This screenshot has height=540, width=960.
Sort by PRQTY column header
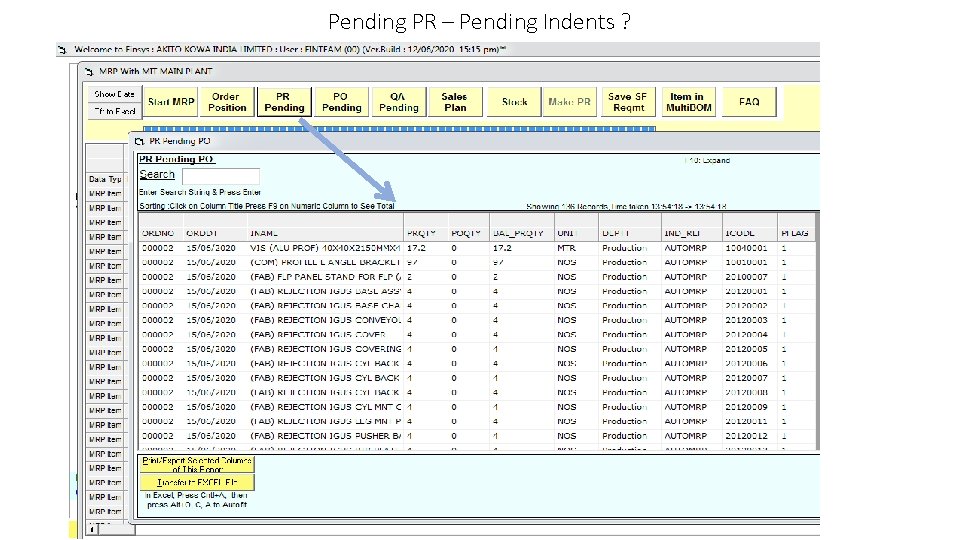pyautogui.click(x=421, y=233)
